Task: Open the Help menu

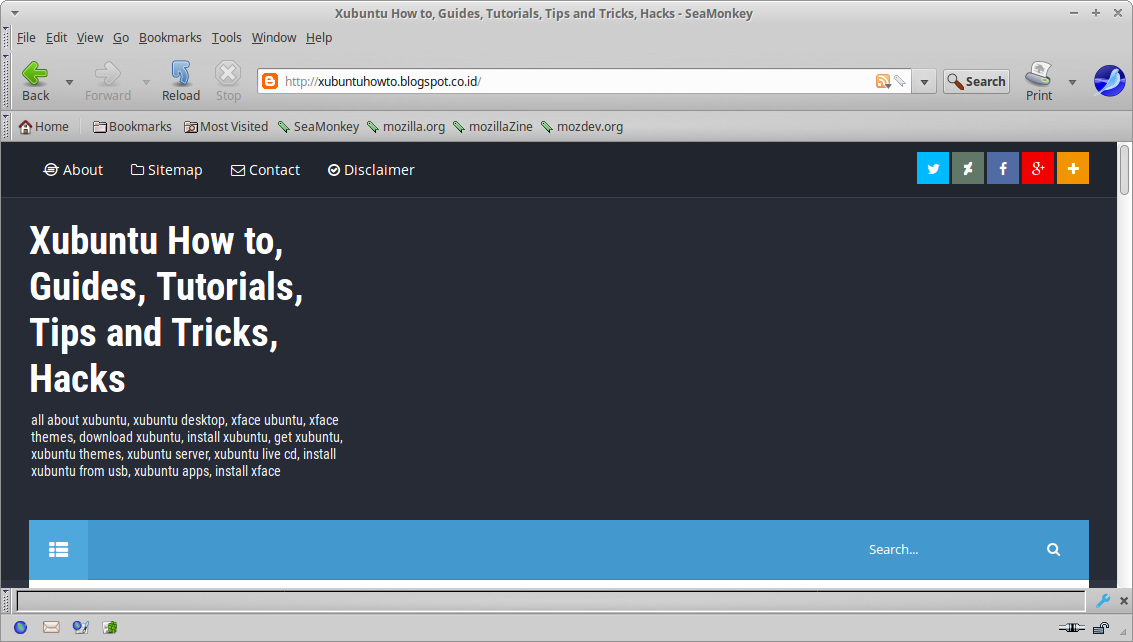Action: [319, 38]
